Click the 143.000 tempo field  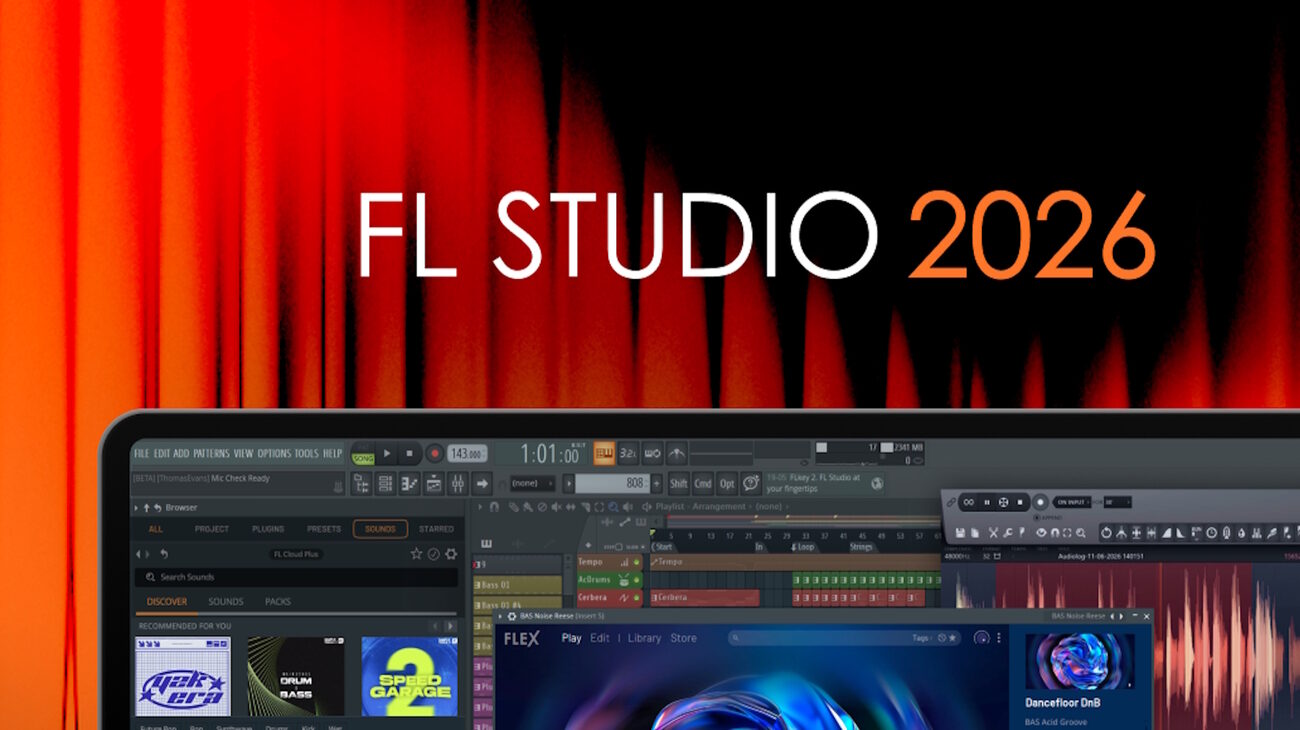[x=466, y=454]
